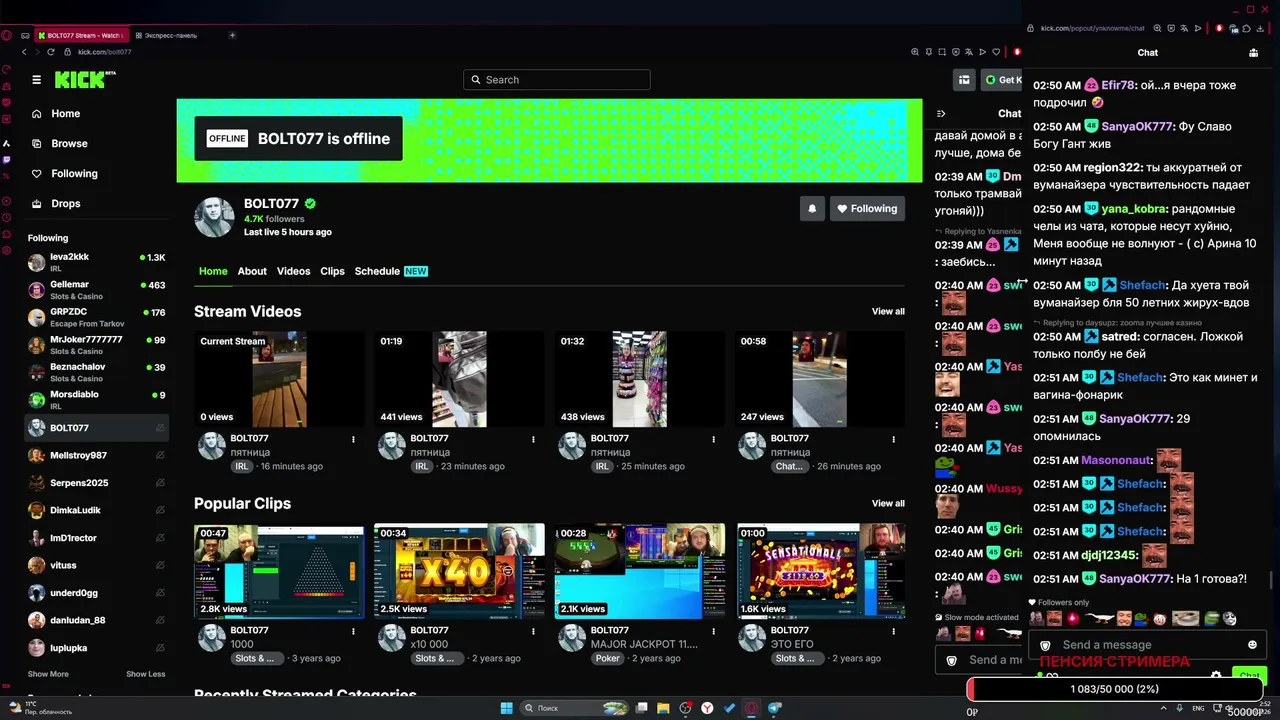
Task: Send message with green Chat button
Action: click(x=1249, y=675)
